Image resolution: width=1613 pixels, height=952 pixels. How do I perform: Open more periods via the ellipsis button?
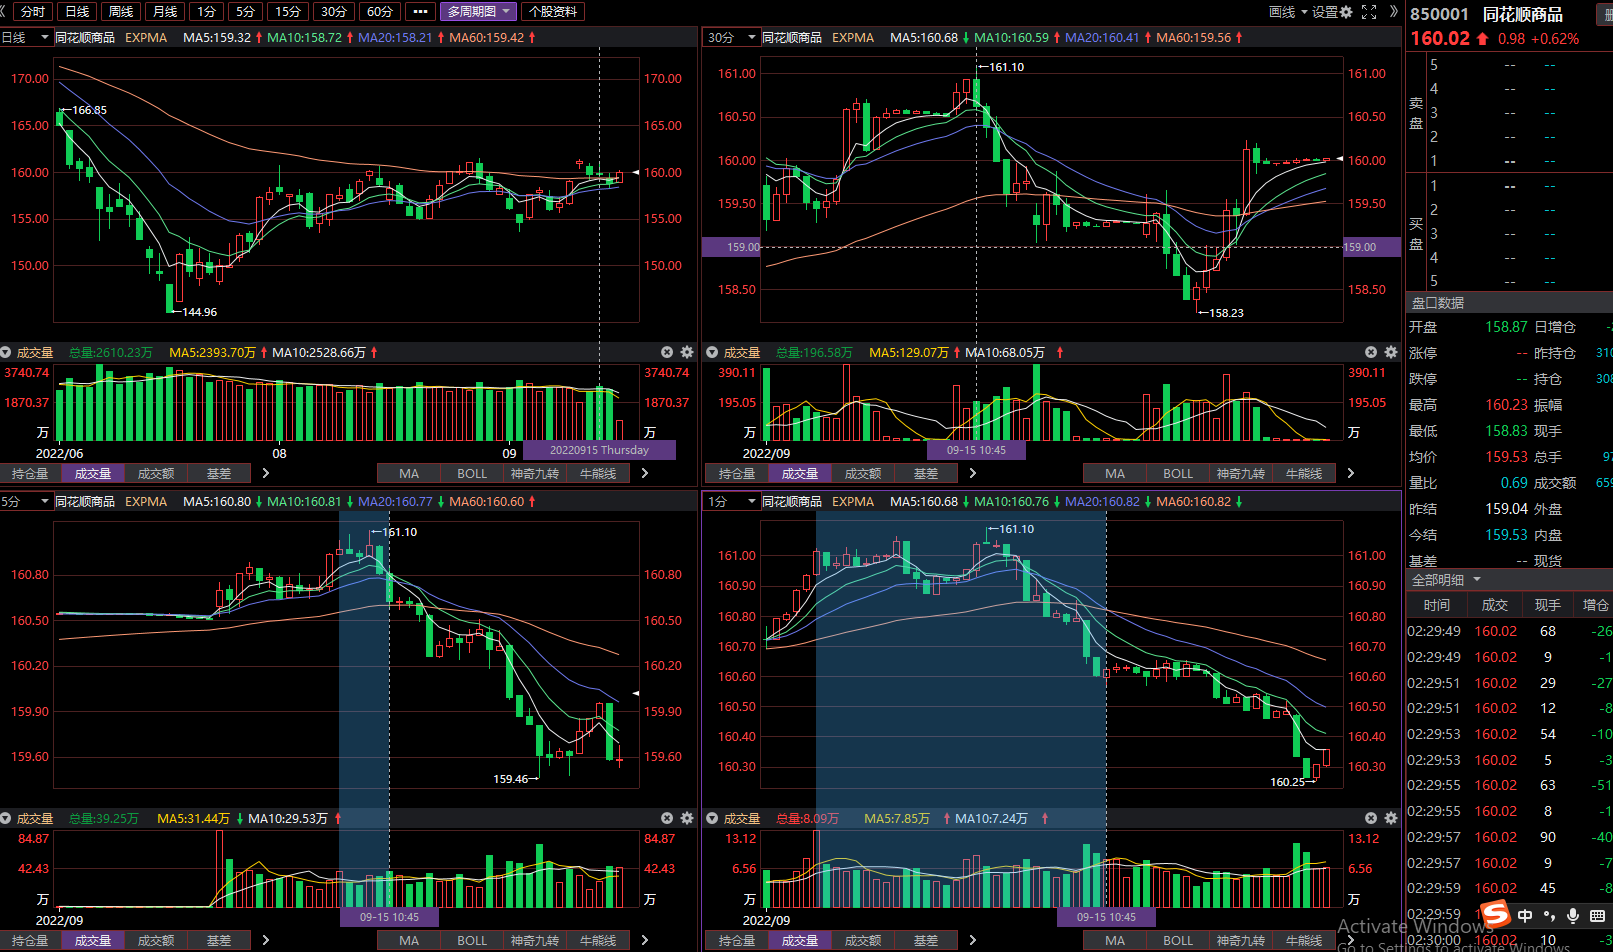pos(420,12)
